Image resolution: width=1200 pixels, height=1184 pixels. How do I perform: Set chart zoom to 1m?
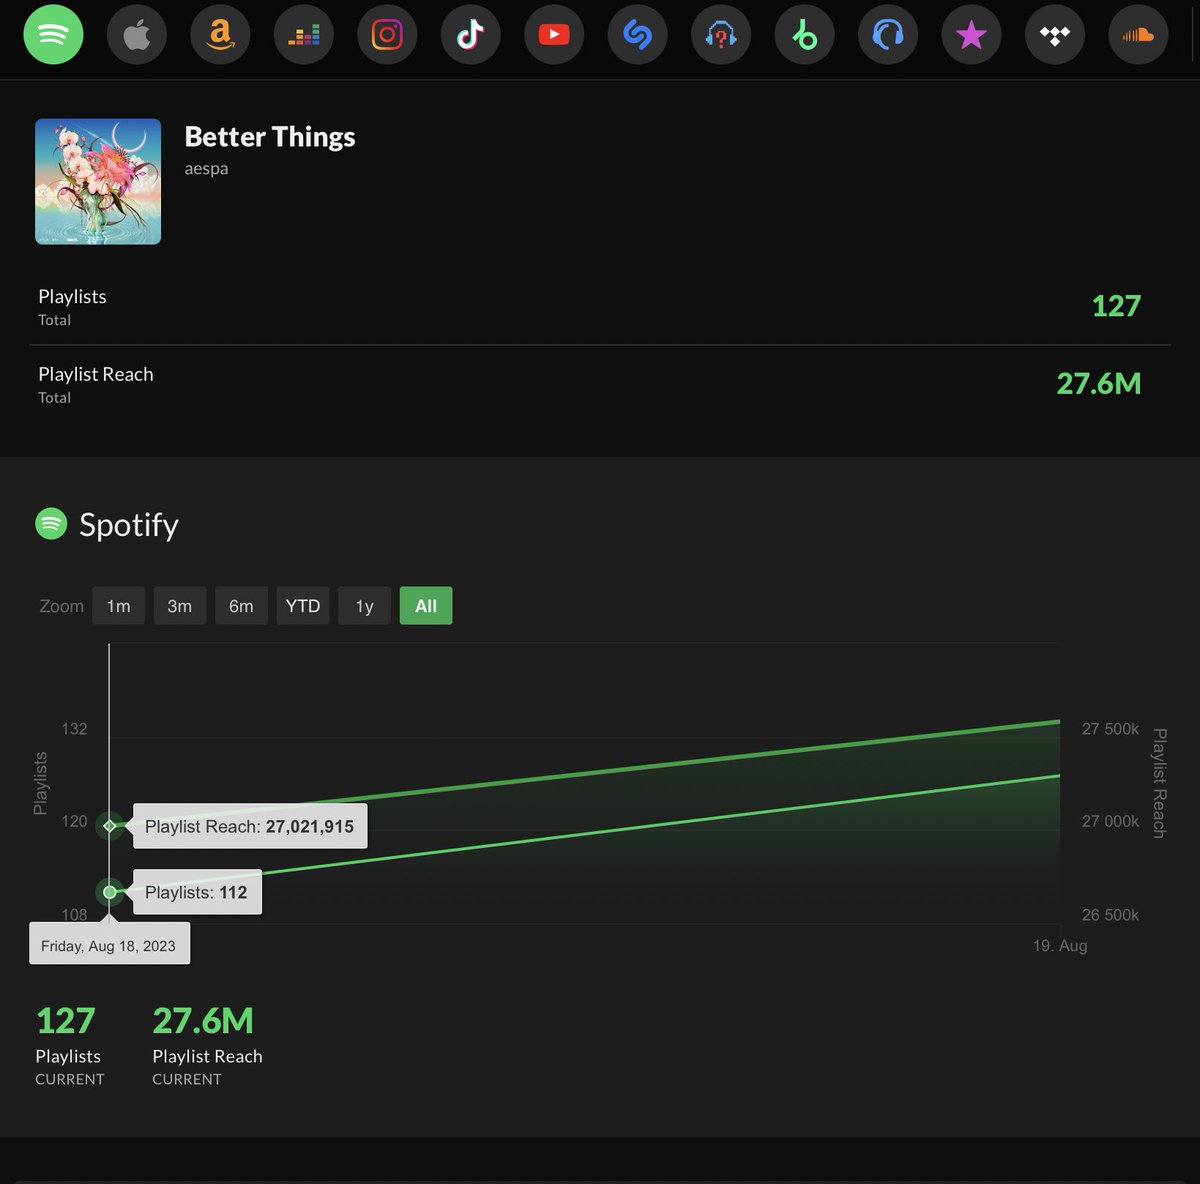click(x=118, y=606)
